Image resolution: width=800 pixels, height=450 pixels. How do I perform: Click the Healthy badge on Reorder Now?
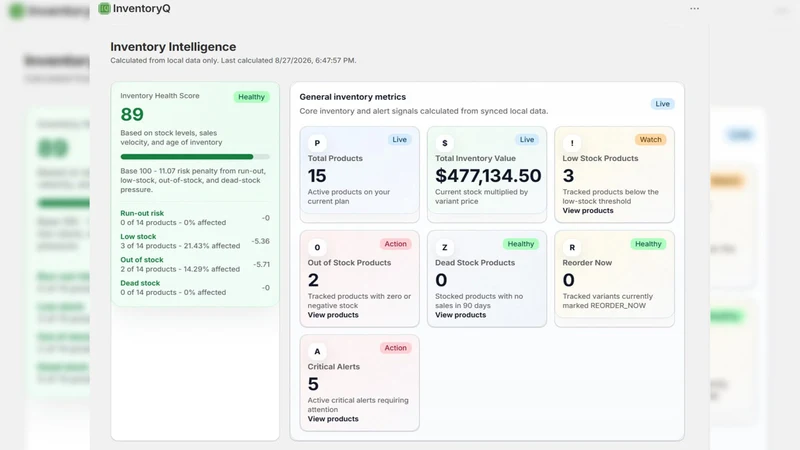[x=648, y=244]
